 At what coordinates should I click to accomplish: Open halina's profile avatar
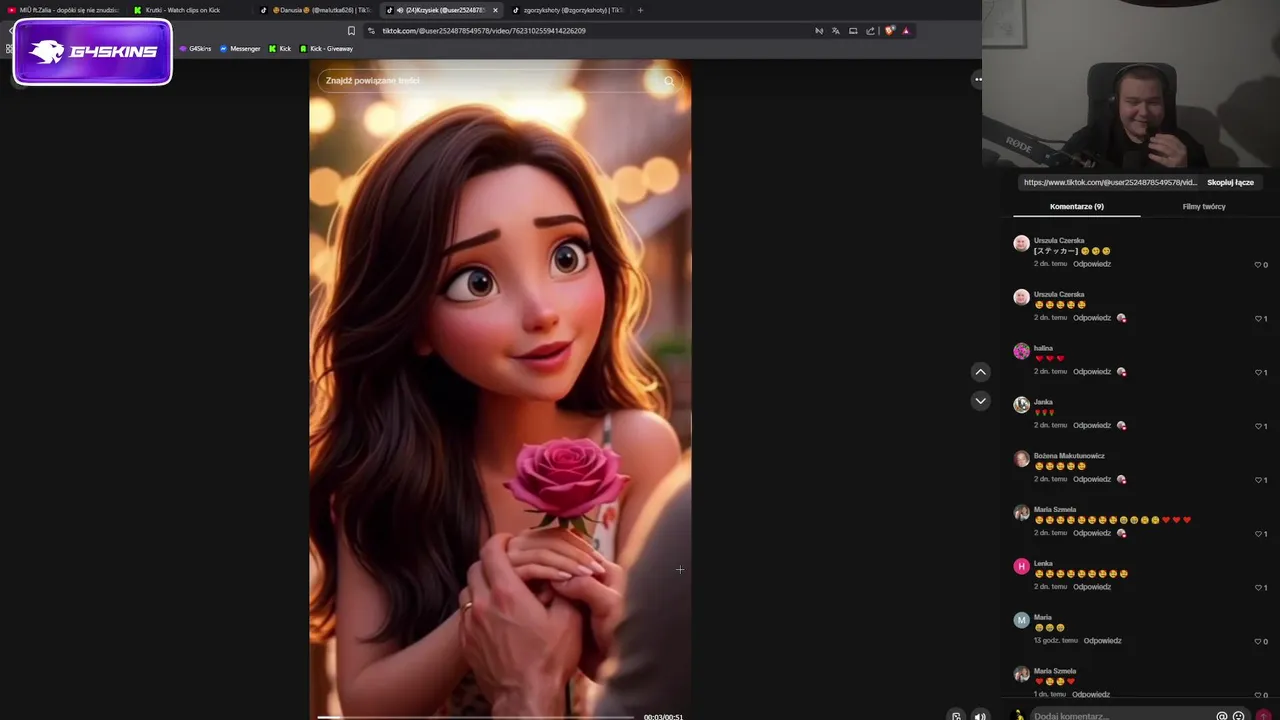coord(1021,351)
